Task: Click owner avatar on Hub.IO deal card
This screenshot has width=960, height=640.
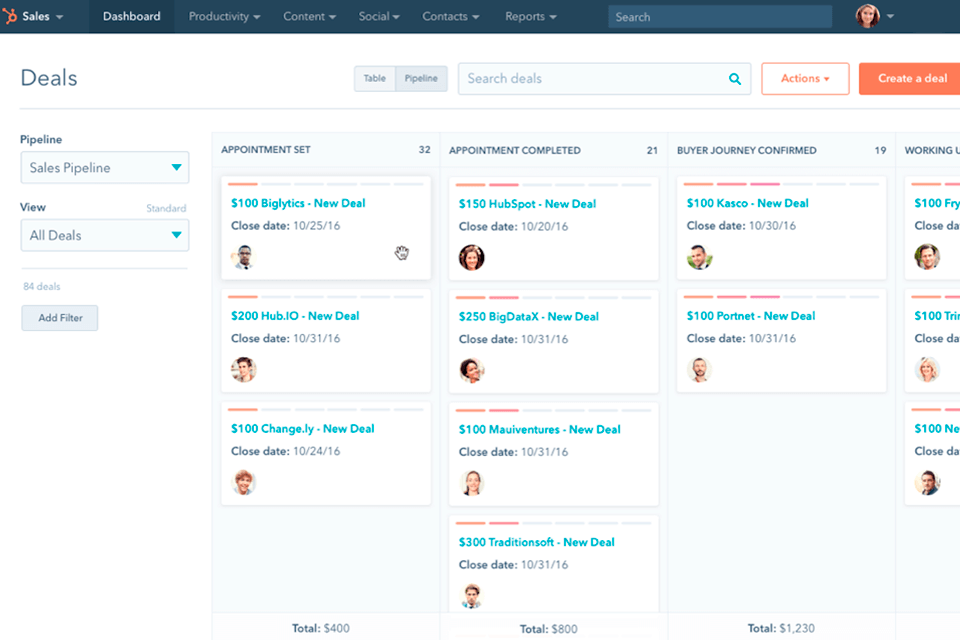Action: pyautogui.click(x=244, y=370)
